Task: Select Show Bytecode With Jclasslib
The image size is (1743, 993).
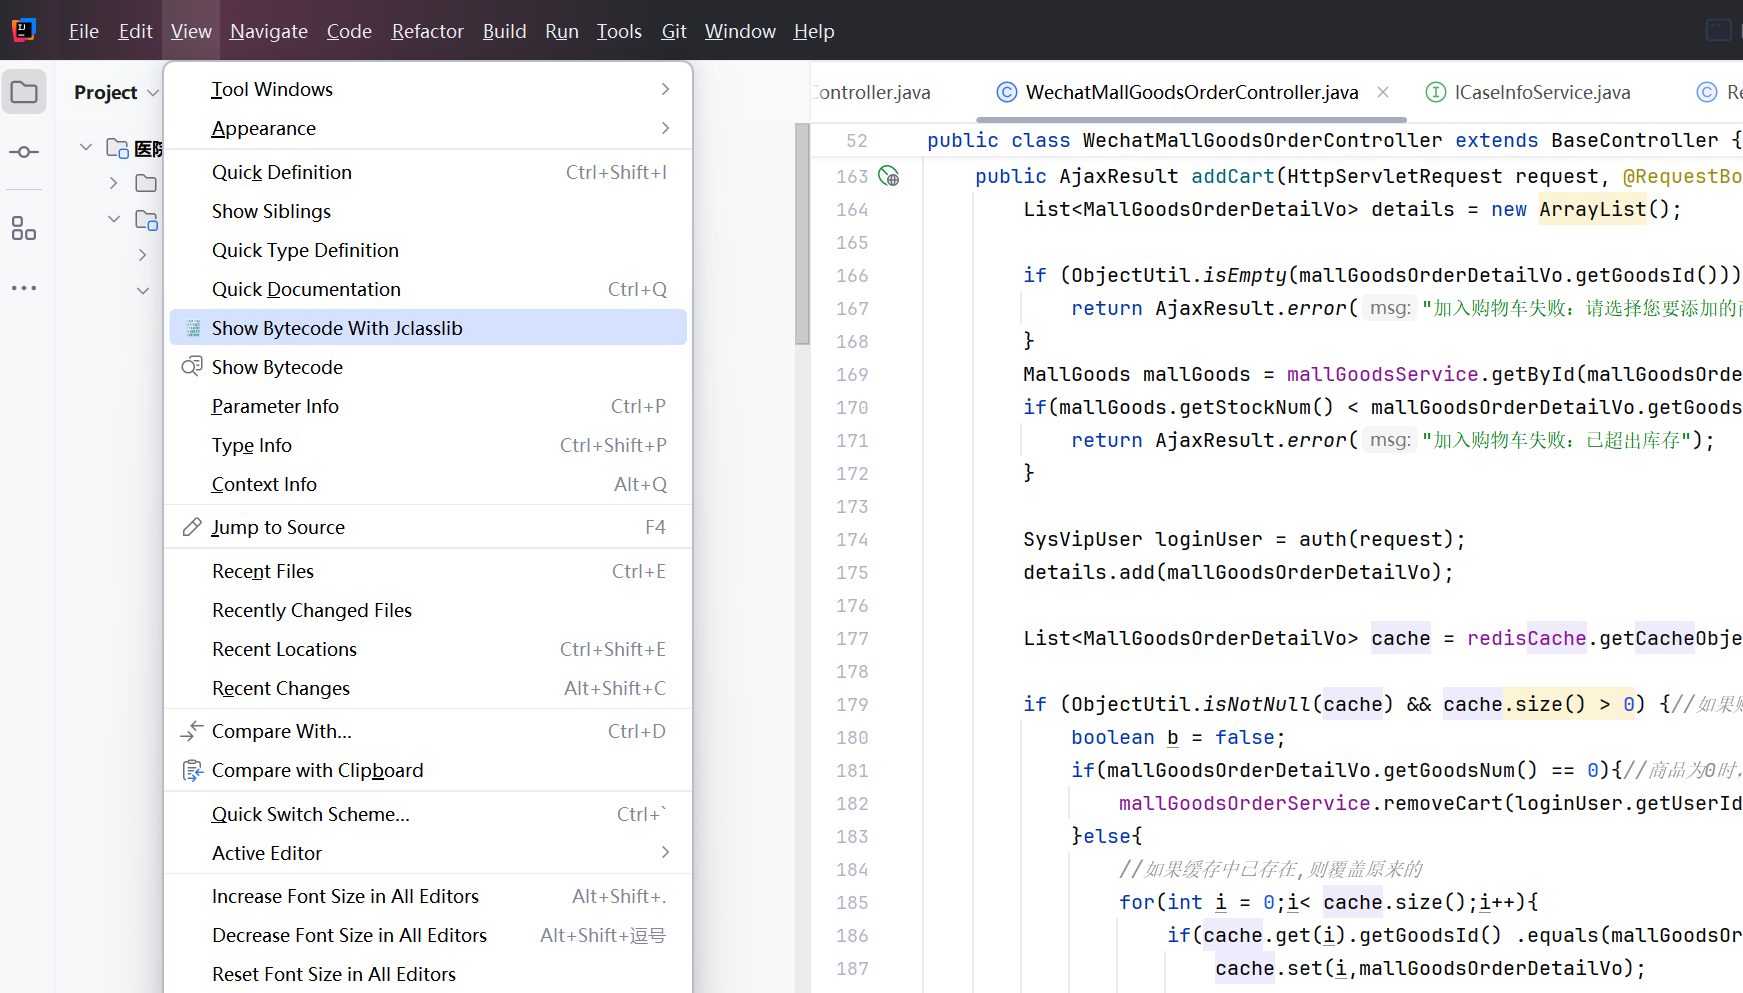Action: coord(337,328)
